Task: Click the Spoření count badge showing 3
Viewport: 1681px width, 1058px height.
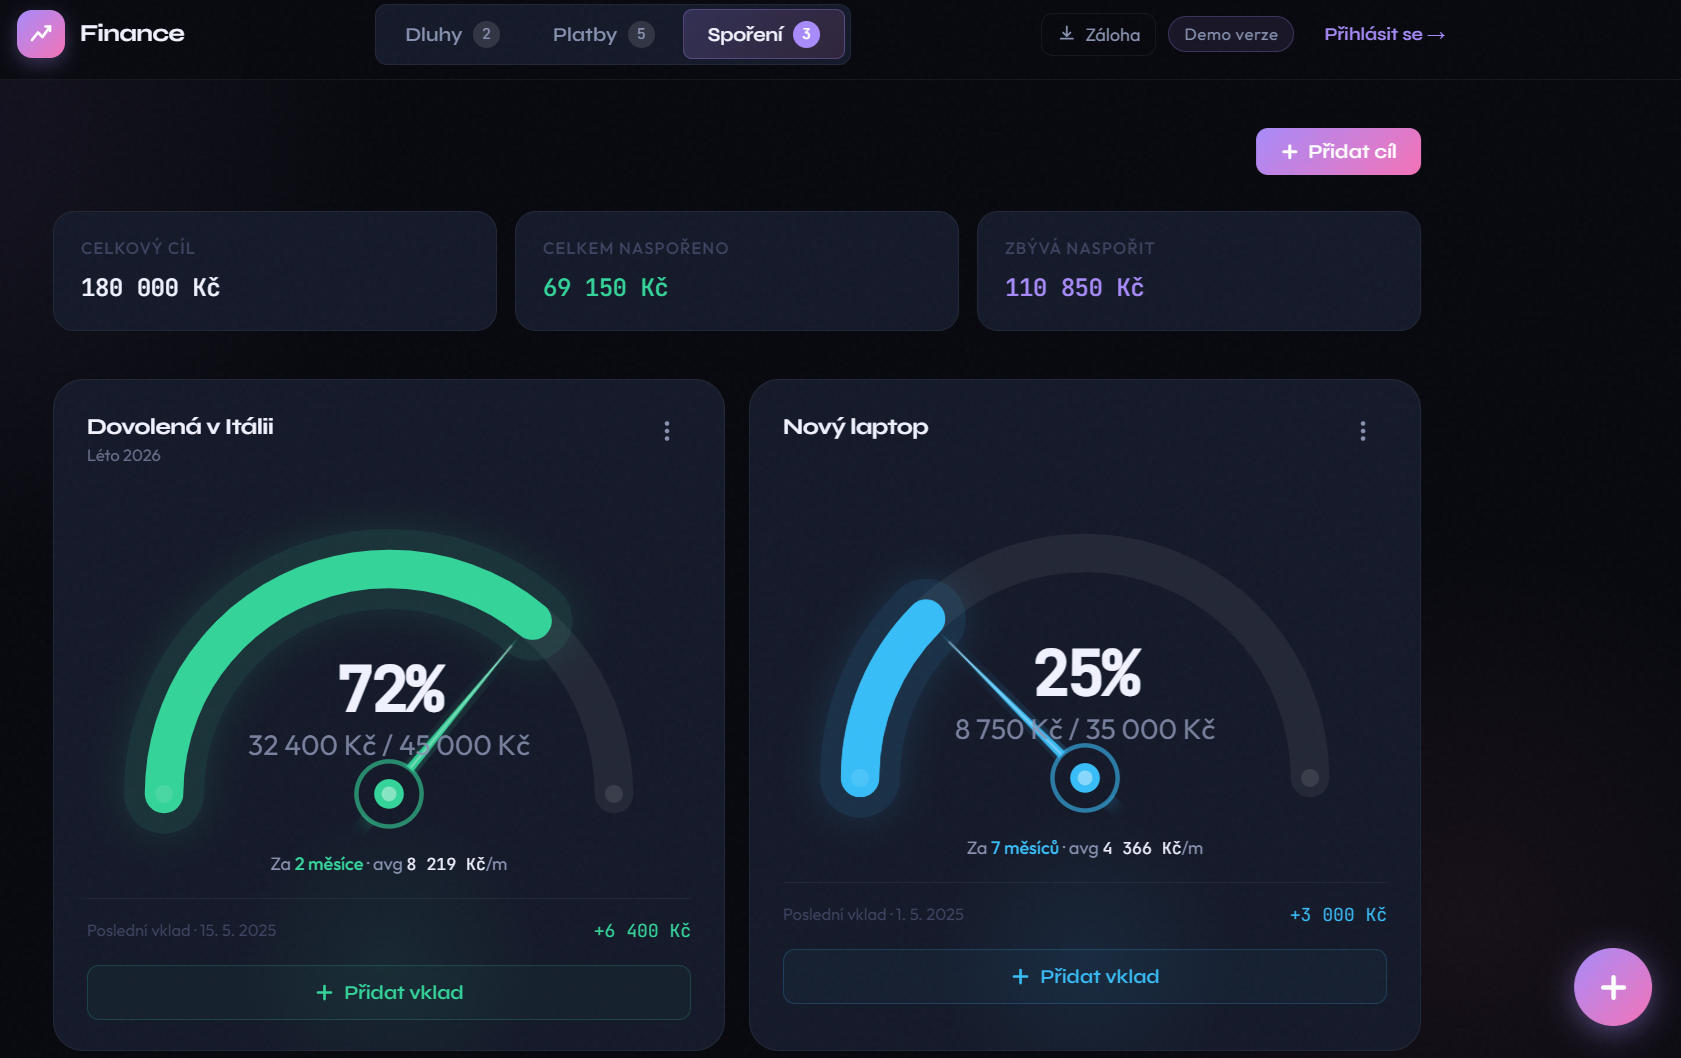Action: (x=806, y=34)
